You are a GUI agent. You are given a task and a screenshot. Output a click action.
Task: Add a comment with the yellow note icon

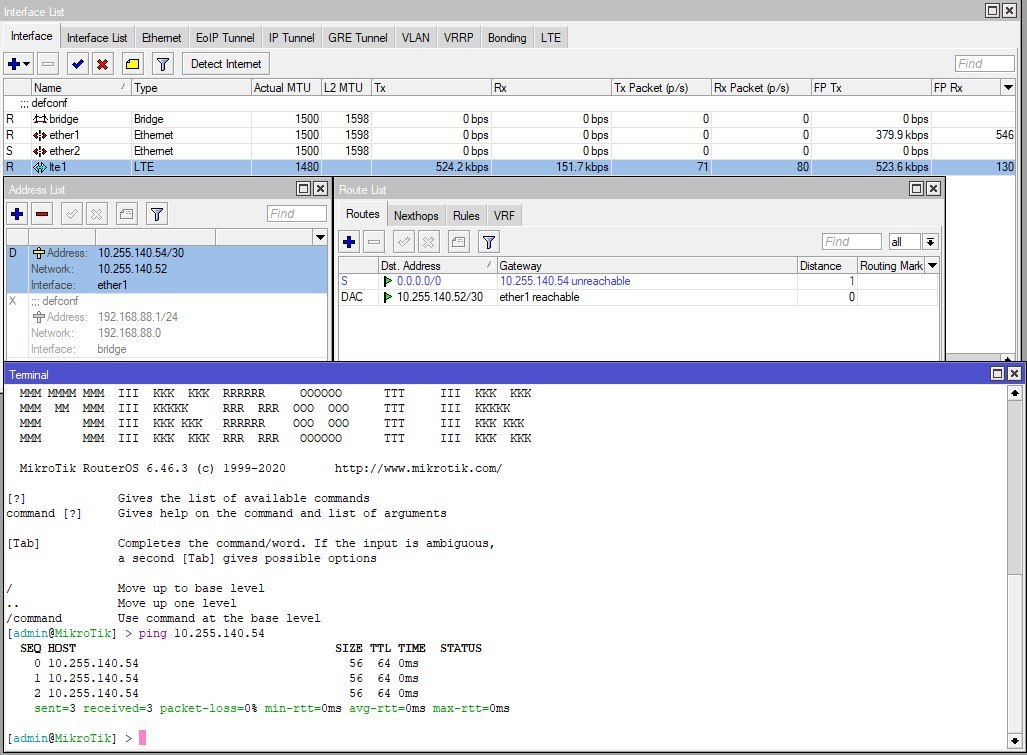pyautogui.click(x=132, y=64)
